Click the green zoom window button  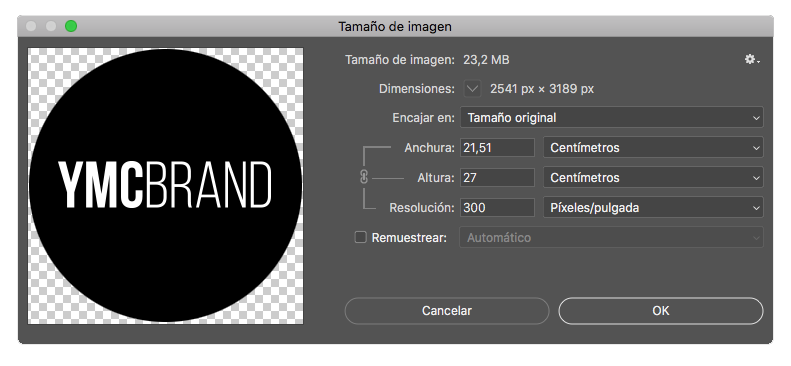pyautogui.click(x=71, y=26)
